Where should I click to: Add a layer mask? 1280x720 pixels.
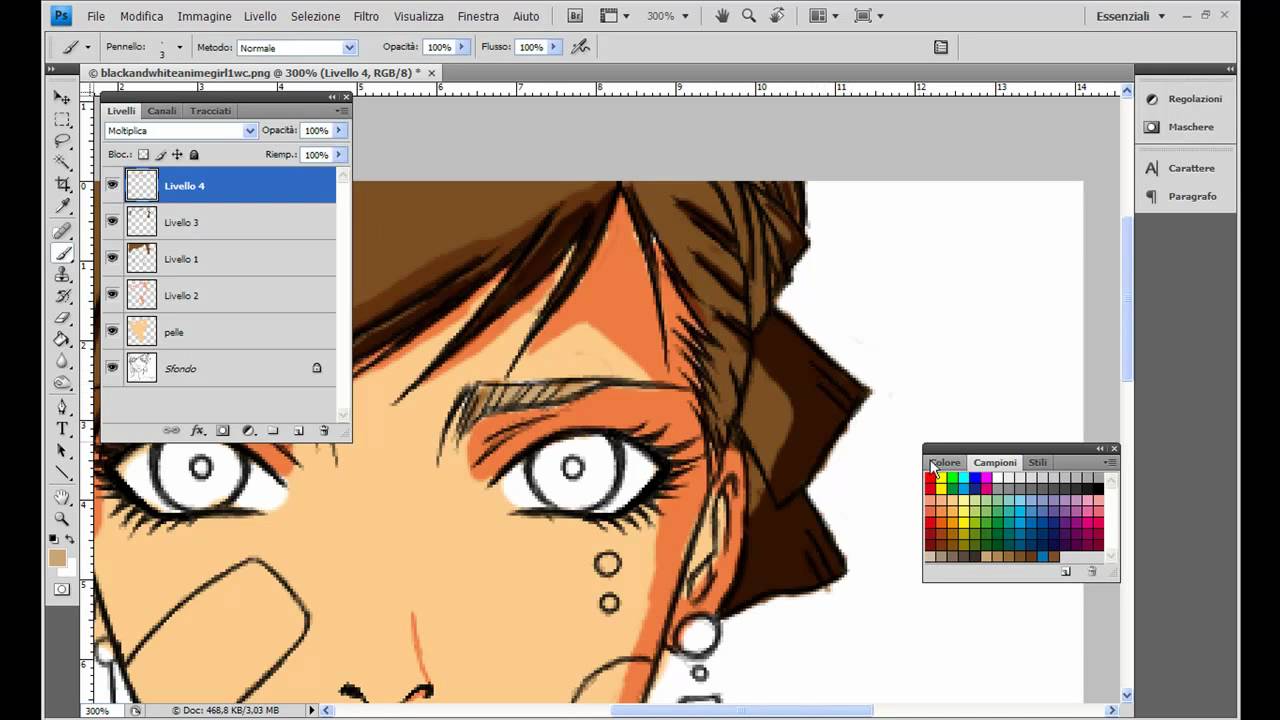point(223,430)
